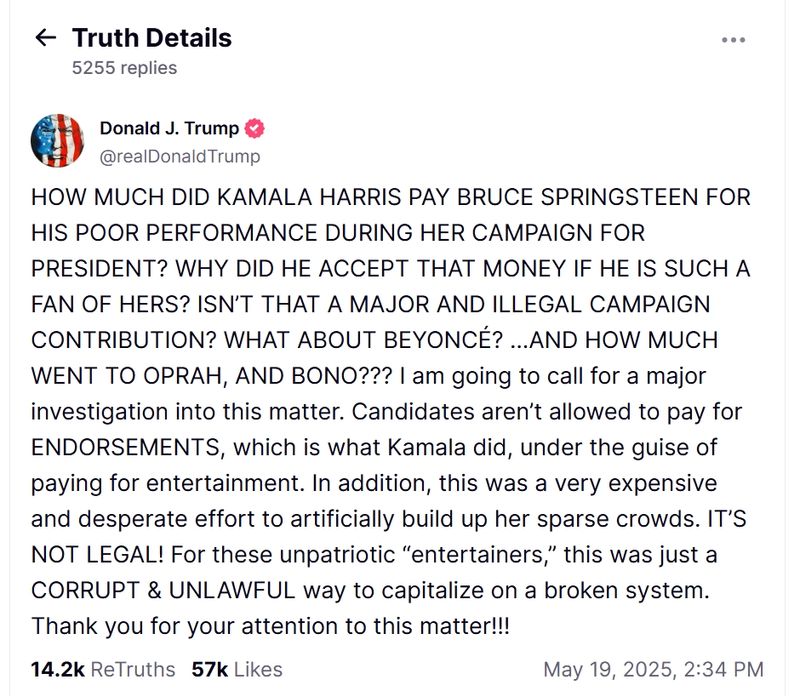Click the 5255 replies count
This screenshot has height=696, width=800.
point(124,68)
